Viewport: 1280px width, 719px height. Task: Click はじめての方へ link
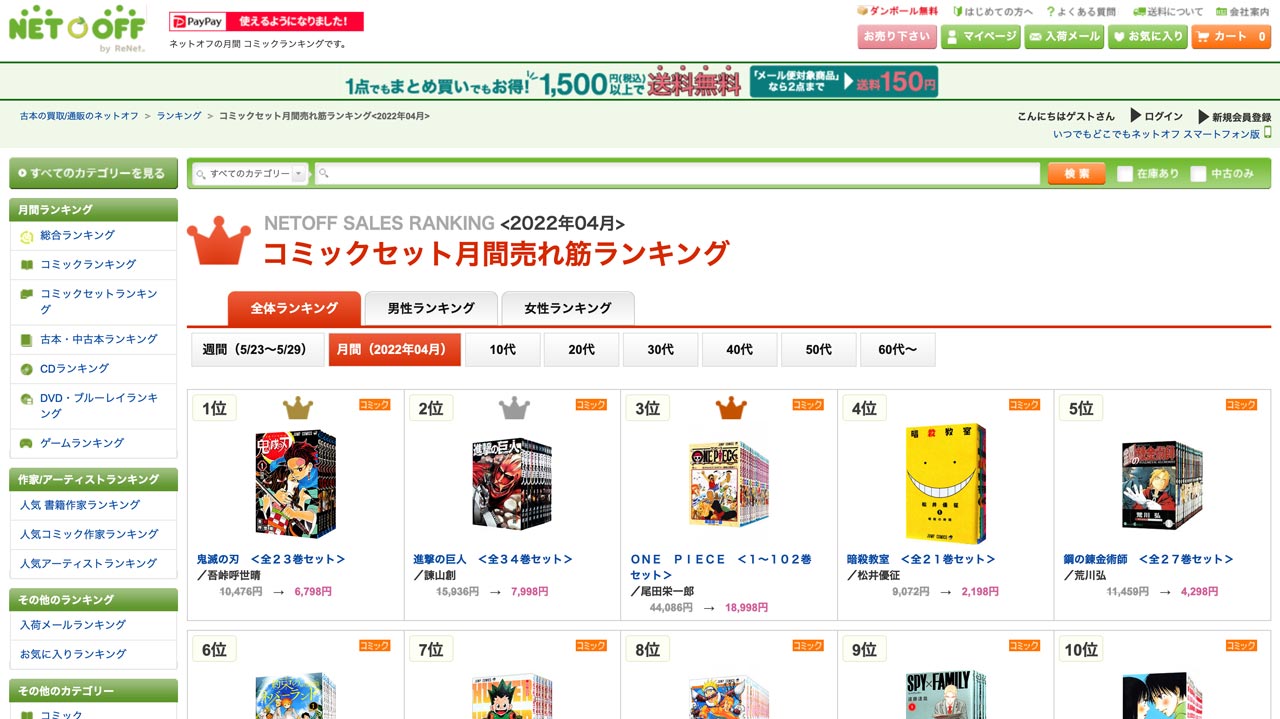(992, 11)
